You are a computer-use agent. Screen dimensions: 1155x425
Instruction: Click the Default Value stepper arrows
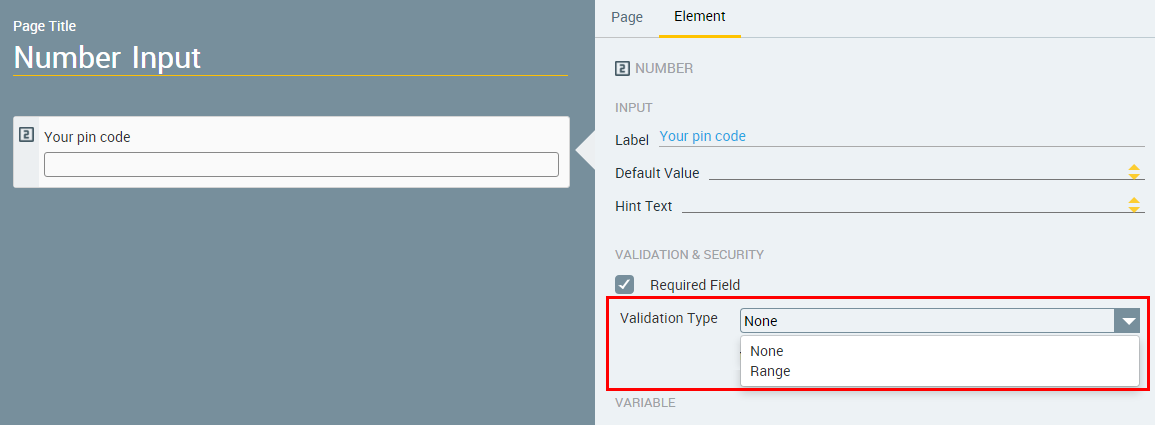tap(1134, 172)
